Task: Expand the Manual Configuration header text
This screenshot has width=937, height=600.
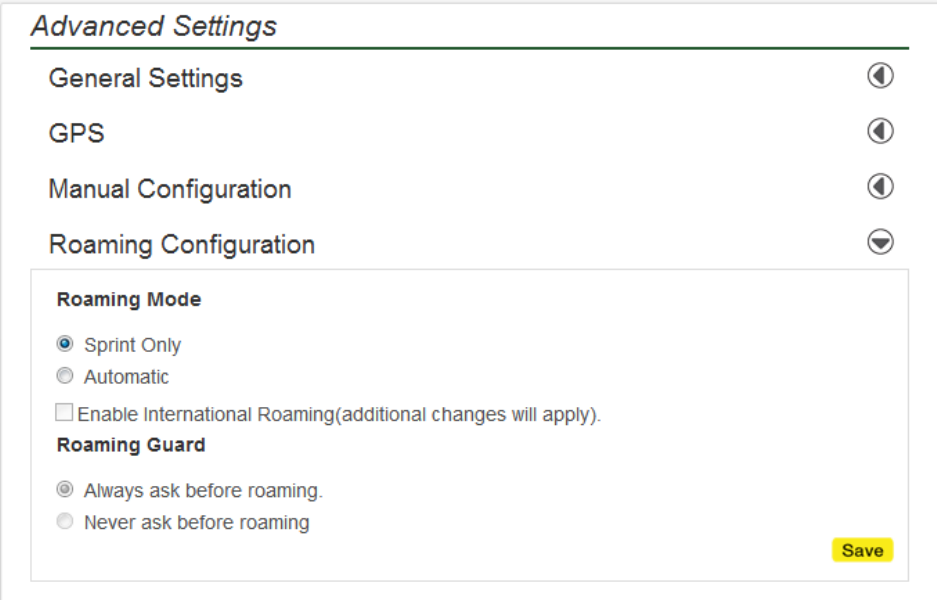Action: (170, 189)
